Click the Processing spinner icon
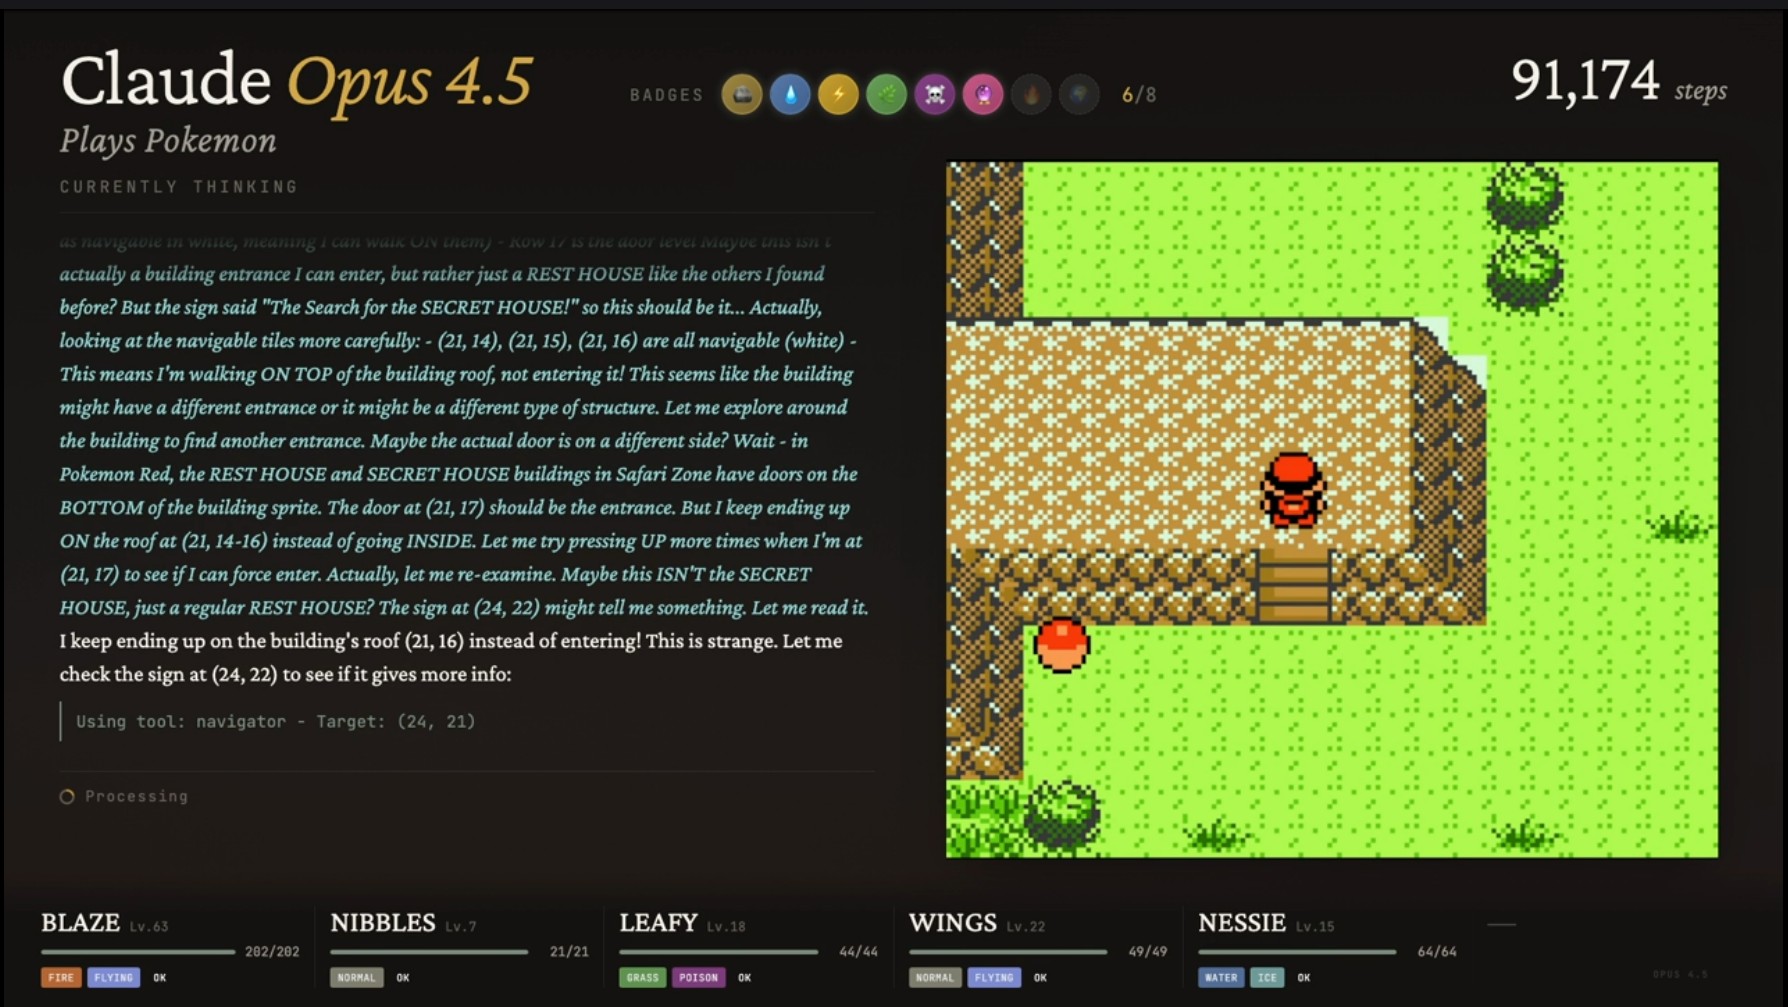 click(67, 797)
